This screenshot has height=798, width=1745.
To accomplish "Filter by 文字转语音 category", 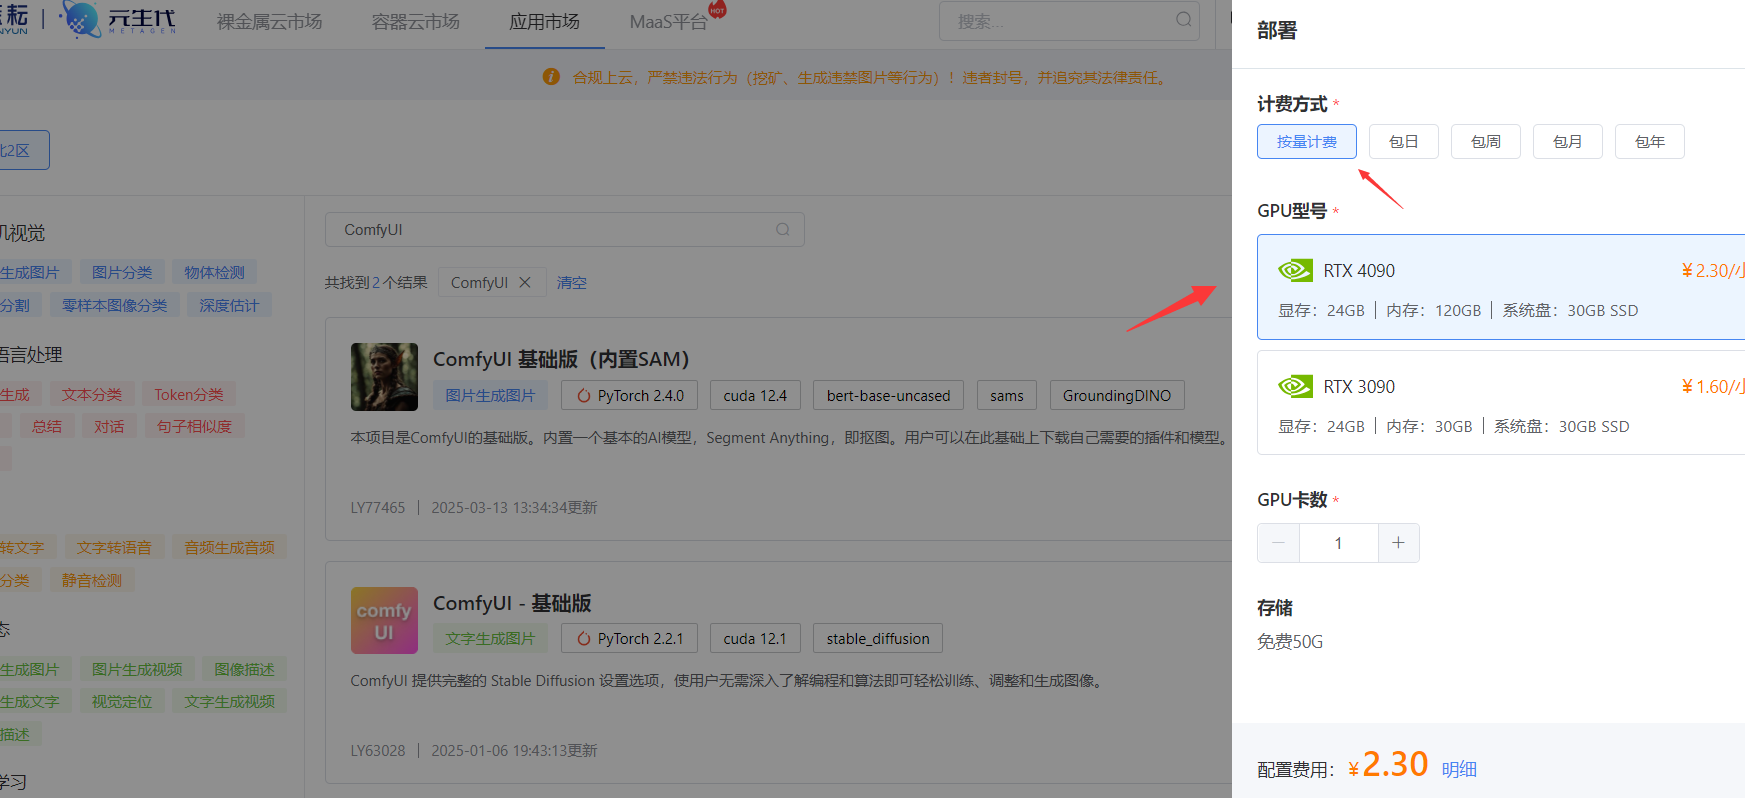I will (114, 547).
